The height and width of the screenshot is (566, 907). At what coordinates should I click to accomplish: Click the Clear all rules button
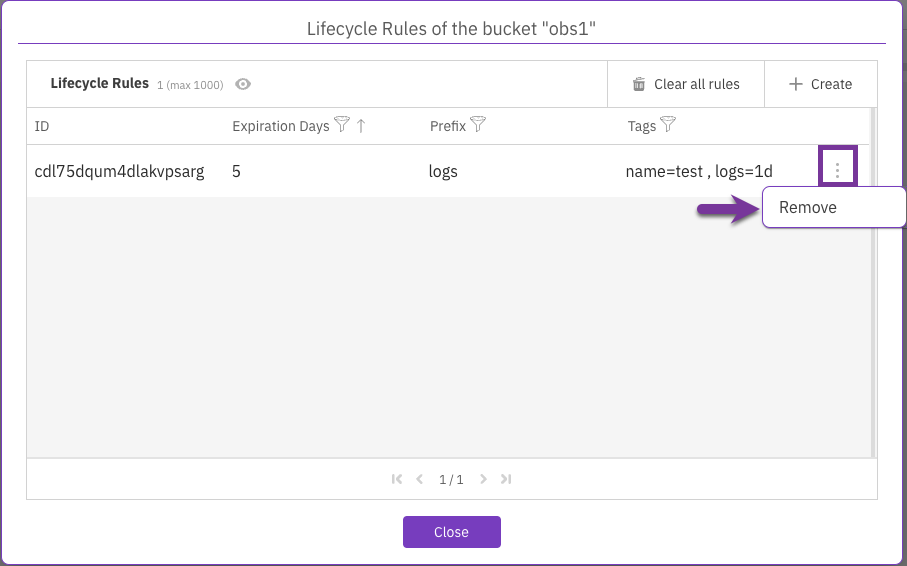(686, 84)
